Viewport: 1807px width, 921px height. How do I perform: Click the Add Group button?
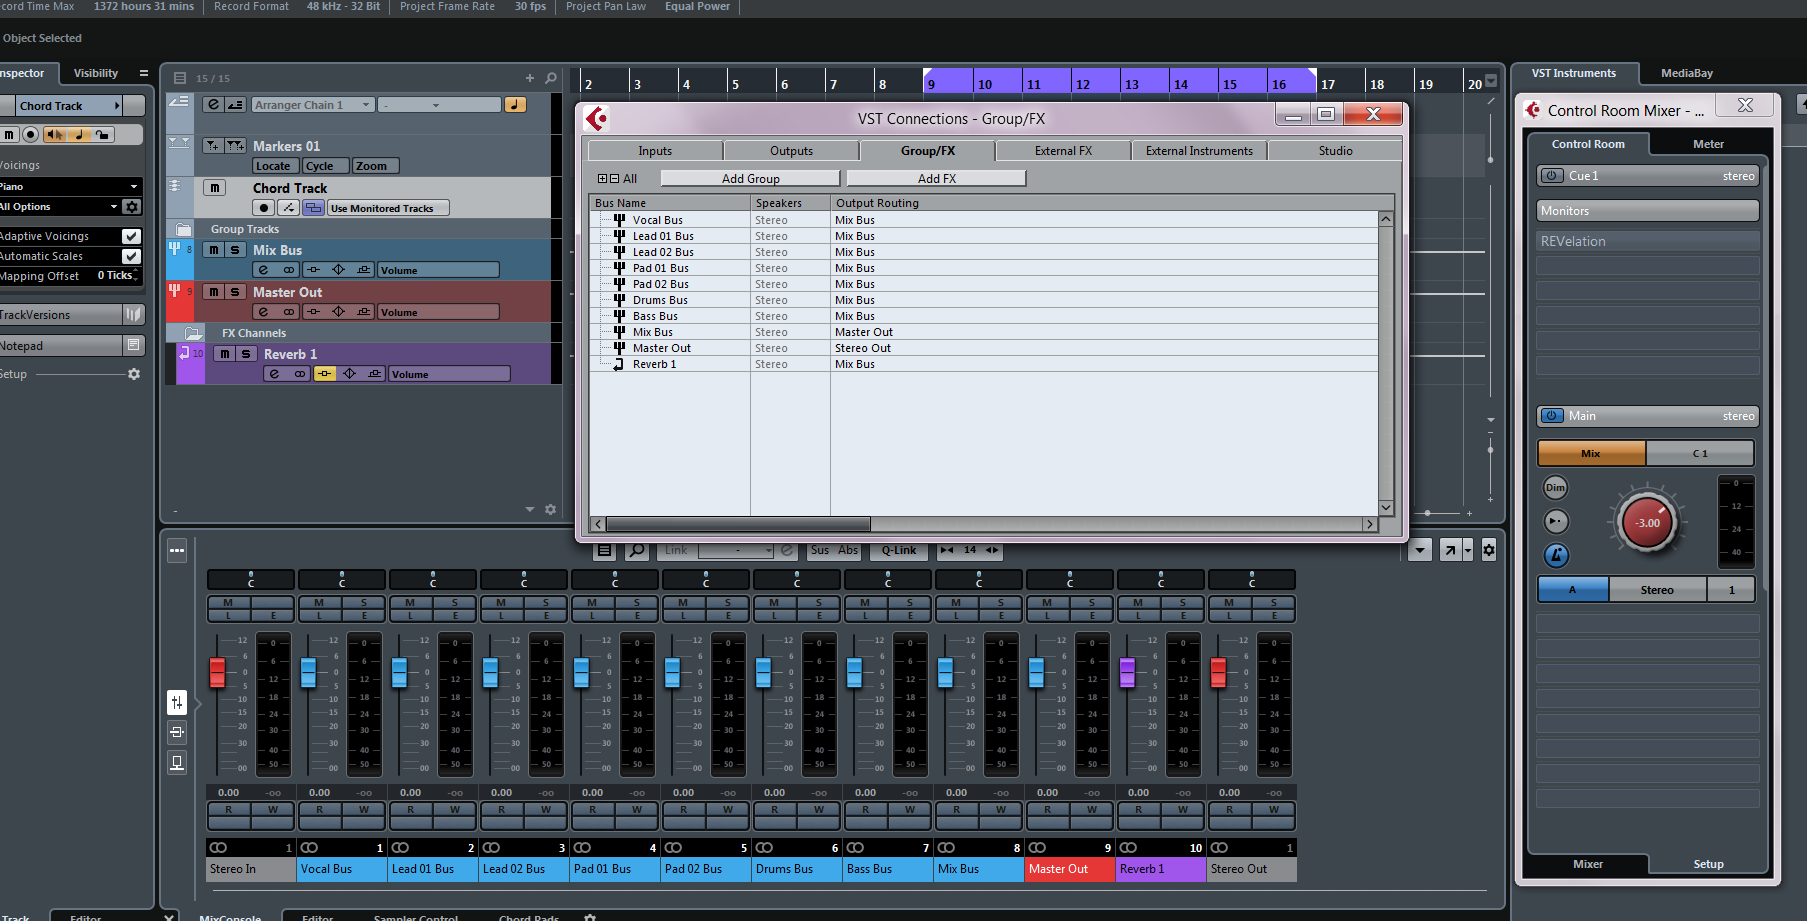pos(750,178)
